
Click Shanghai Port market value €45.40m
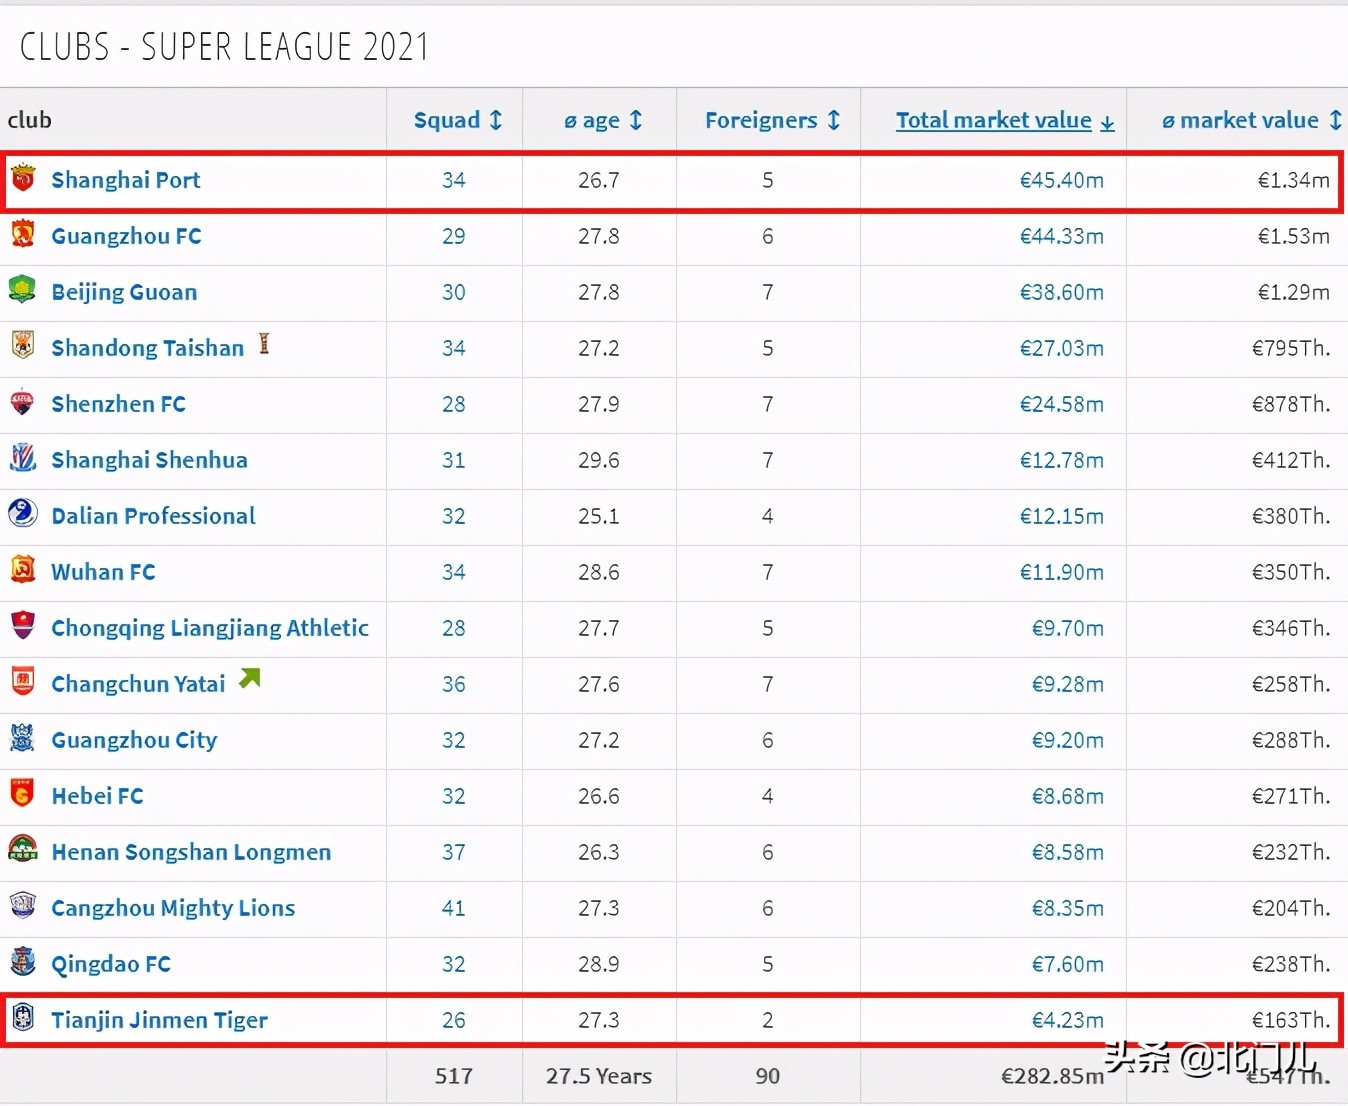tap(1062, 180)
